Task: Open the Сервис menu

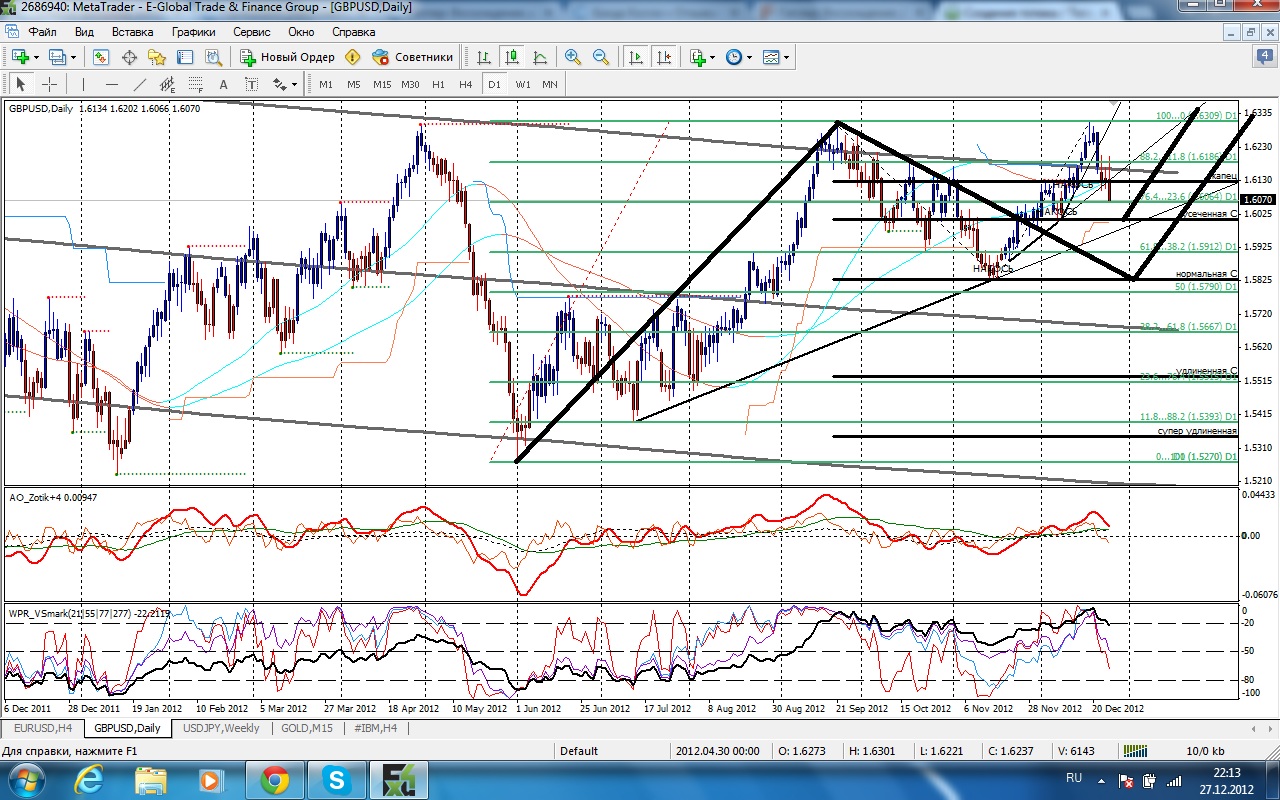Action: click(252, 32)
